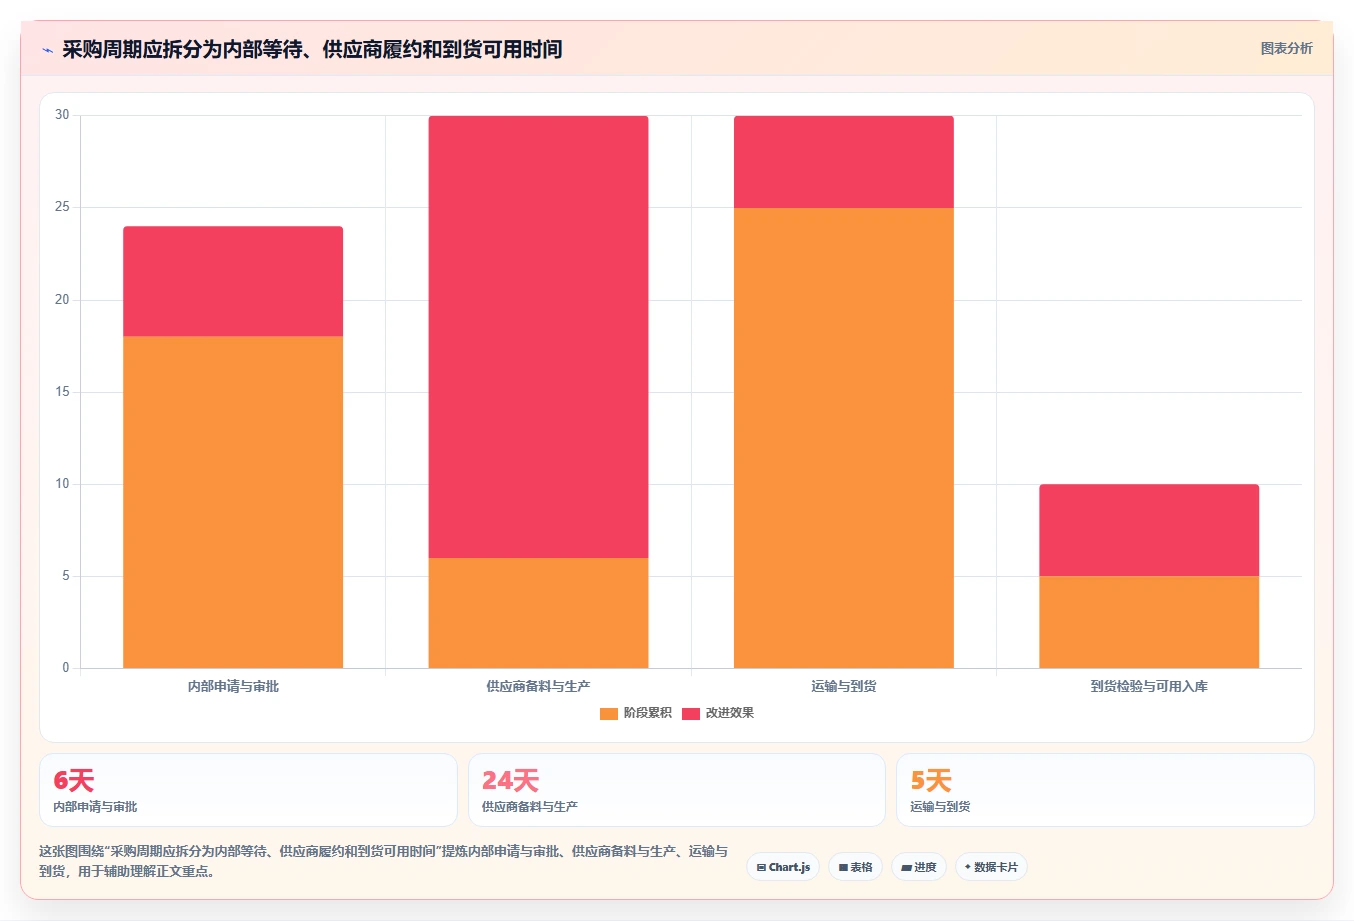
Task: Click the description paragraph starting 这张图围绕
Action: pos(383,861)
